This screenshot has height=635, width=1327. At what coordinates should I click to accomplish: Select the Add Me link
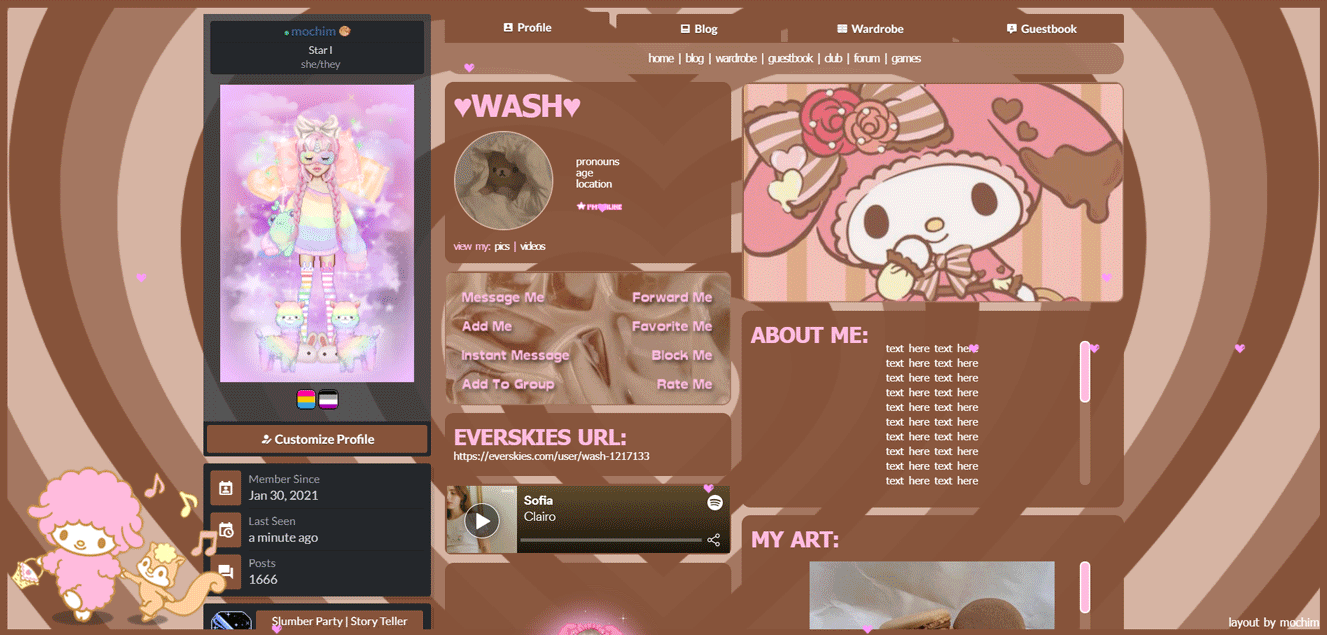pyautogui.click(x=487, y=326)
